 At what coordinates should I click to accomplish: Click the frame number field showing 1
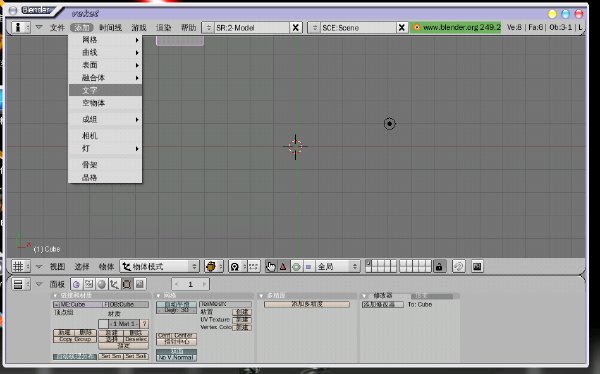(x=190, y=284)
